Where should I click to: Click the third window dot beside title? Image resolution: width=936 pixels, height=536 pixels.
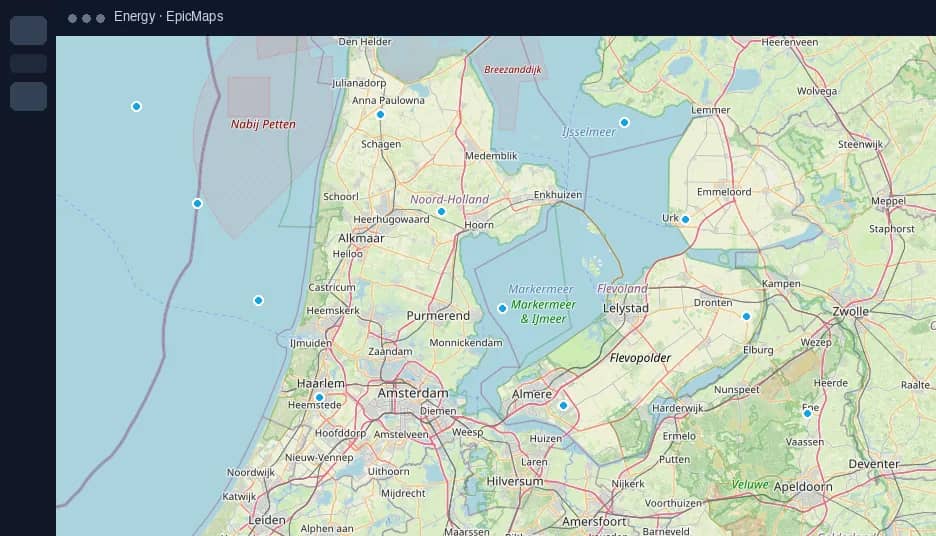[101, 19]
